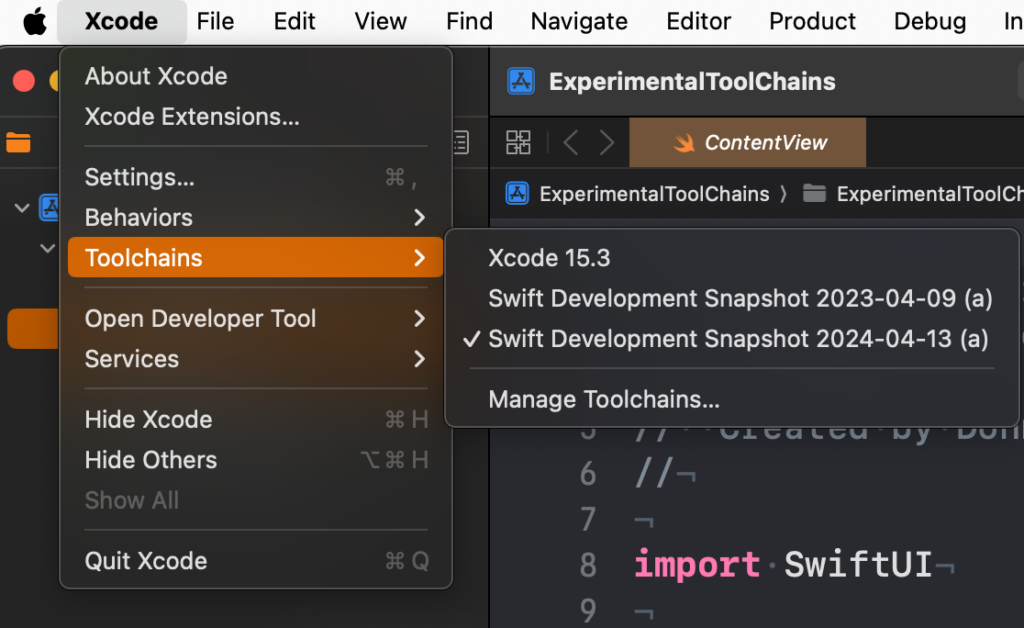Expand Open Developer Tool submenu
Image resolution: width=1024 pixels, height=628 pixels.
[x=255, y=319]
